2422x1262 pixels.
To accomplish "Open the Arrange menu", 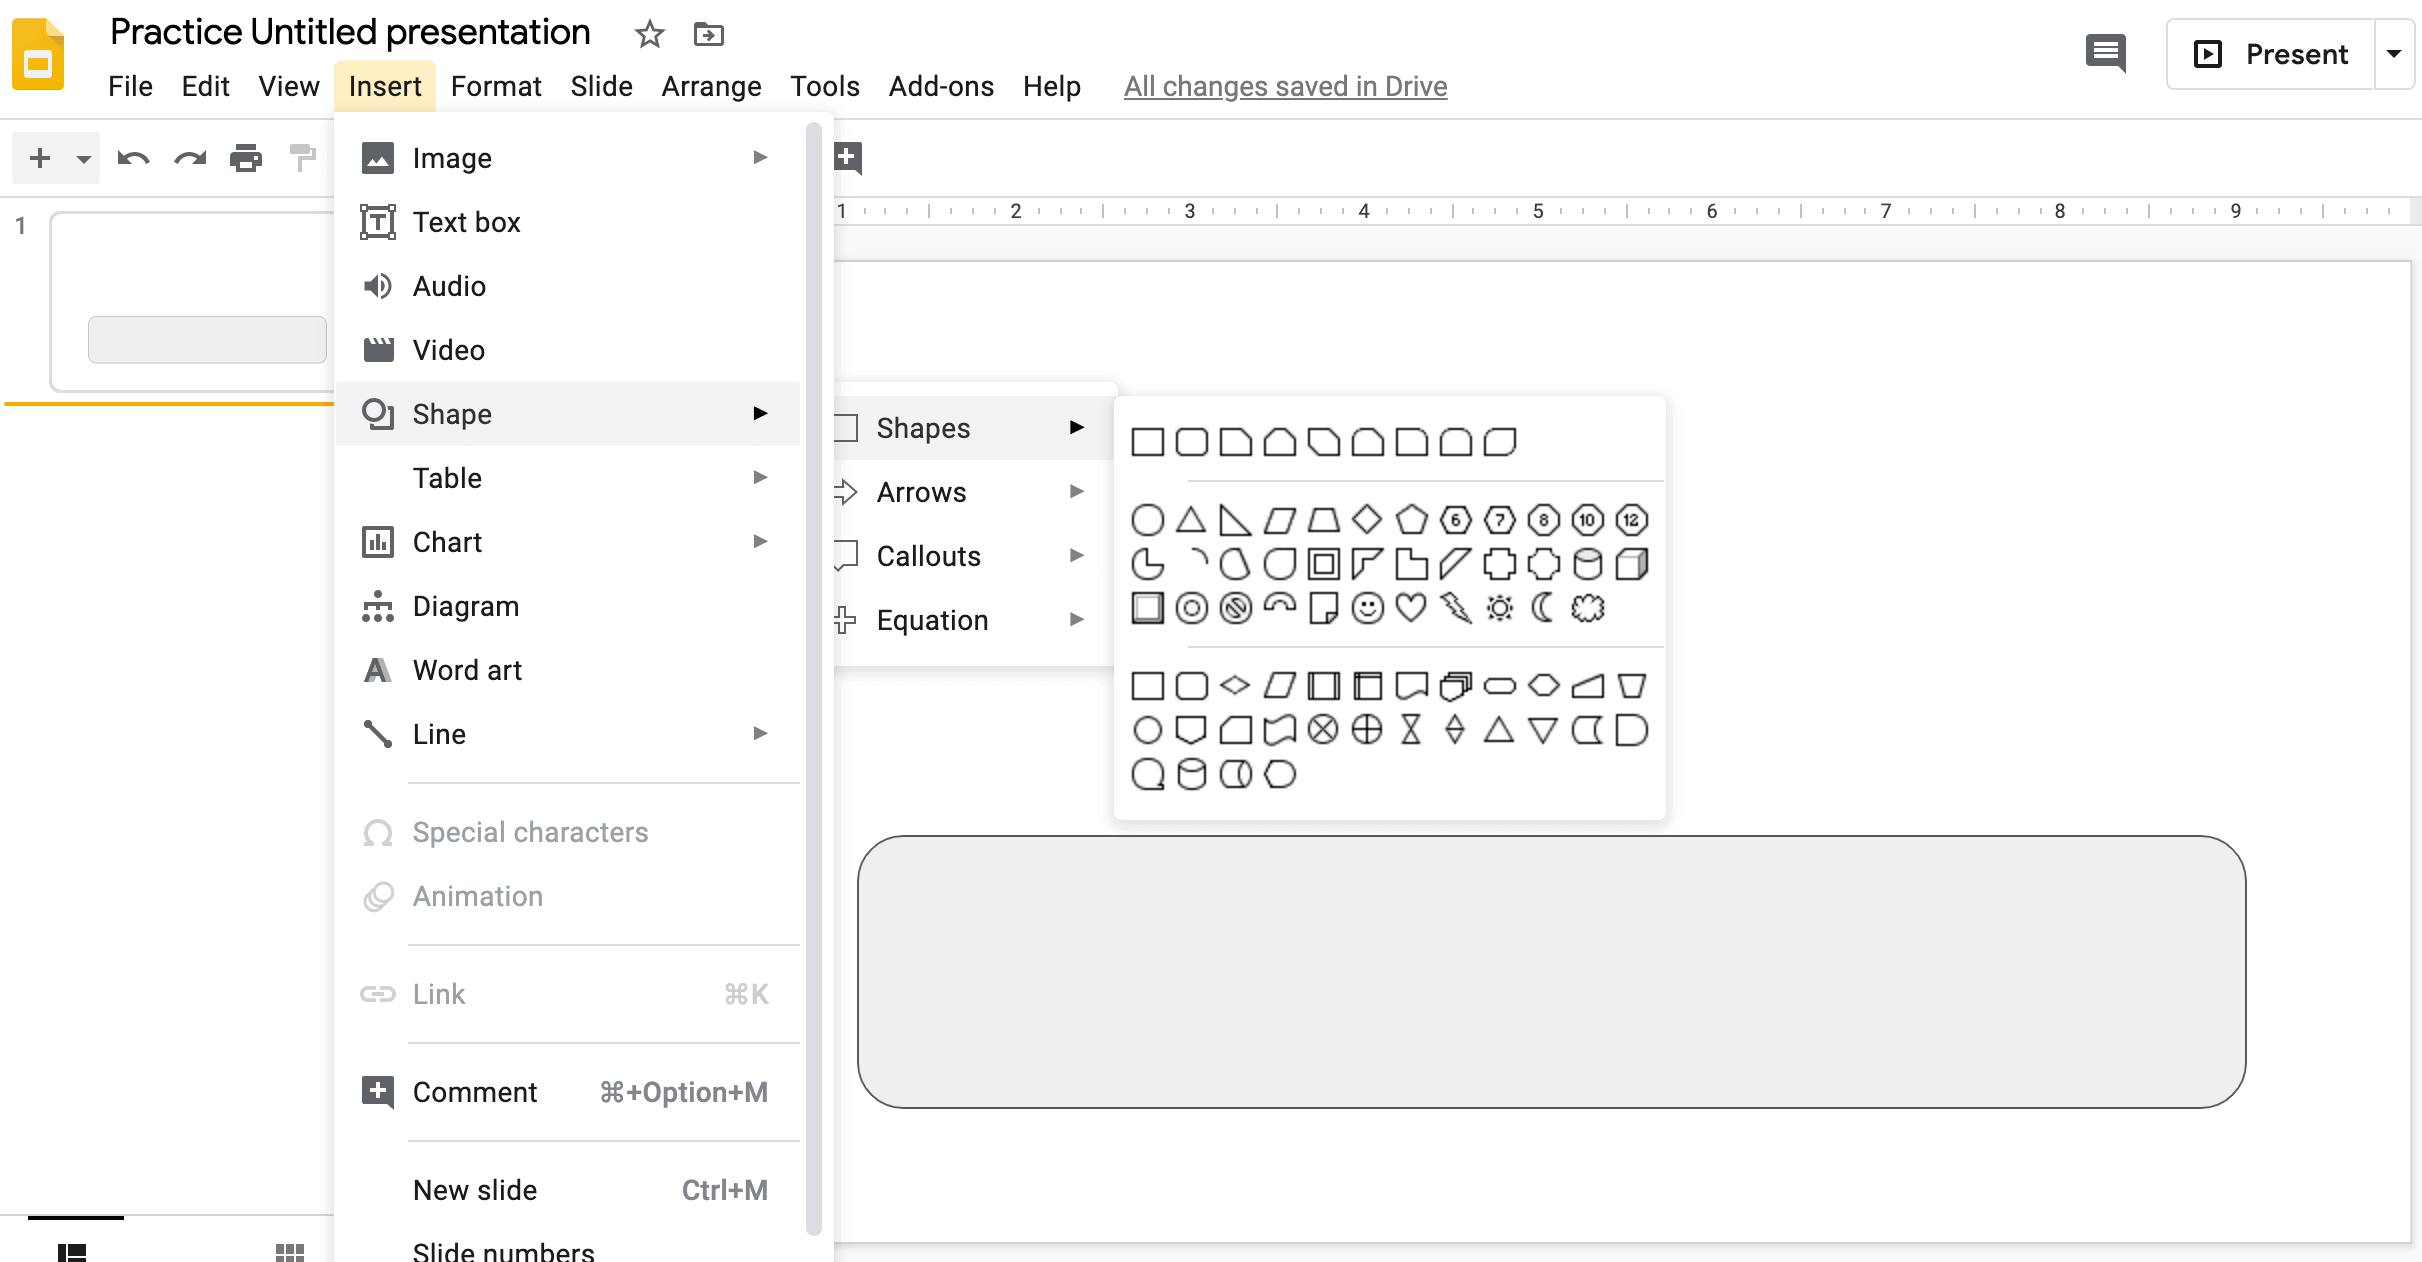I will click(x=711, y=86).
